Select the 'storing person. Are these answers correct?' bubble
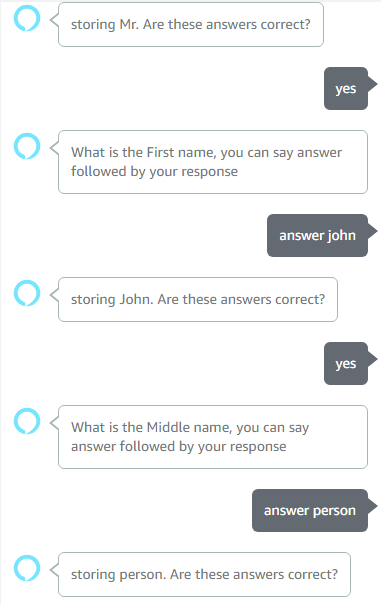This screenshot has height=604, width=381. click(x=204, y=574)
